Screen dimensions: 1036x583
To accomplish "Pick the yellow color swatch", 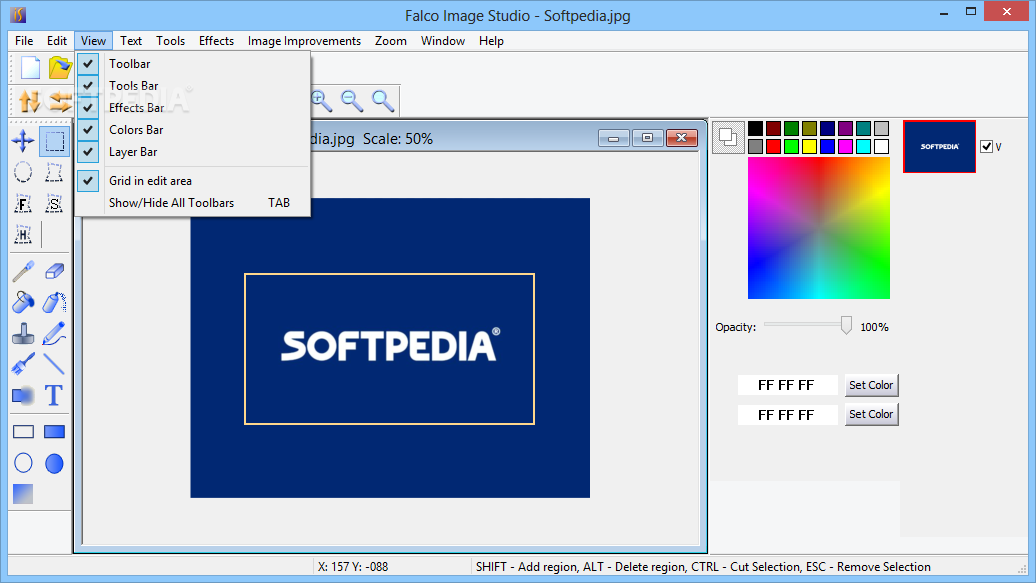I will tap(809, 146).
